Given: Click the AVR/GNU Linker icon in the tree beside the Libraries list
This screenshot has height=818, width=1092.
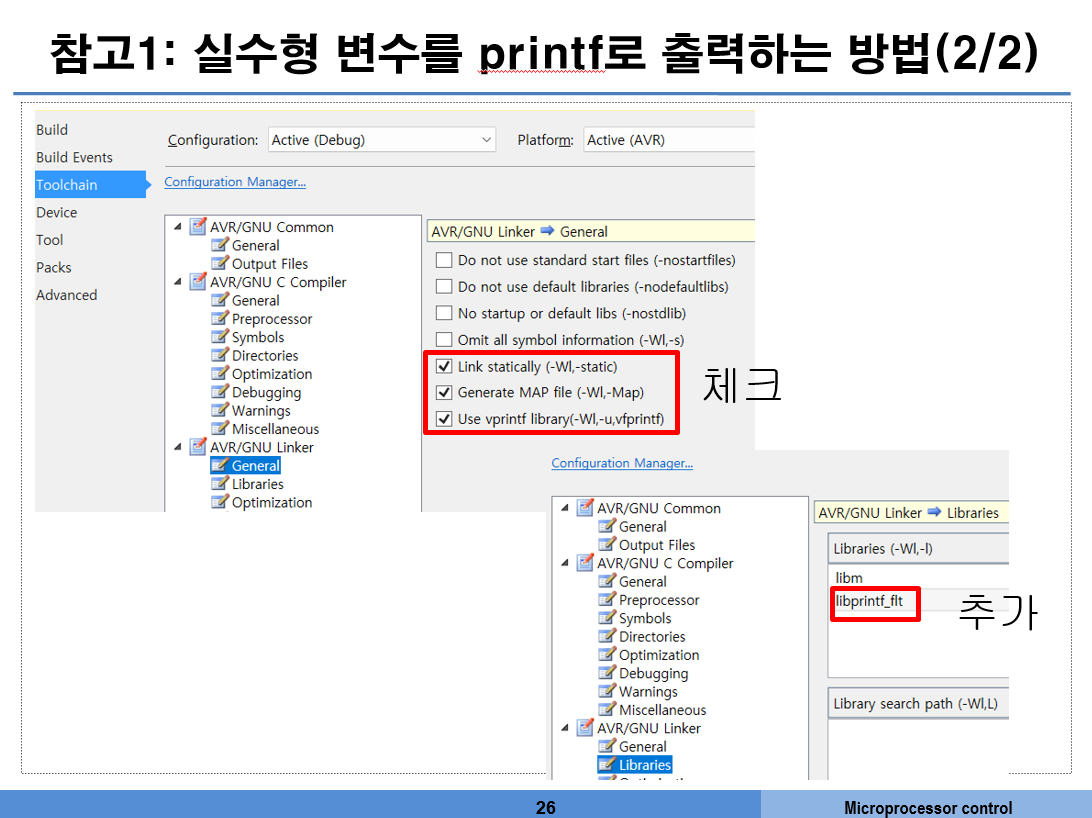Looking at the screenshot, I should [585, 728].
